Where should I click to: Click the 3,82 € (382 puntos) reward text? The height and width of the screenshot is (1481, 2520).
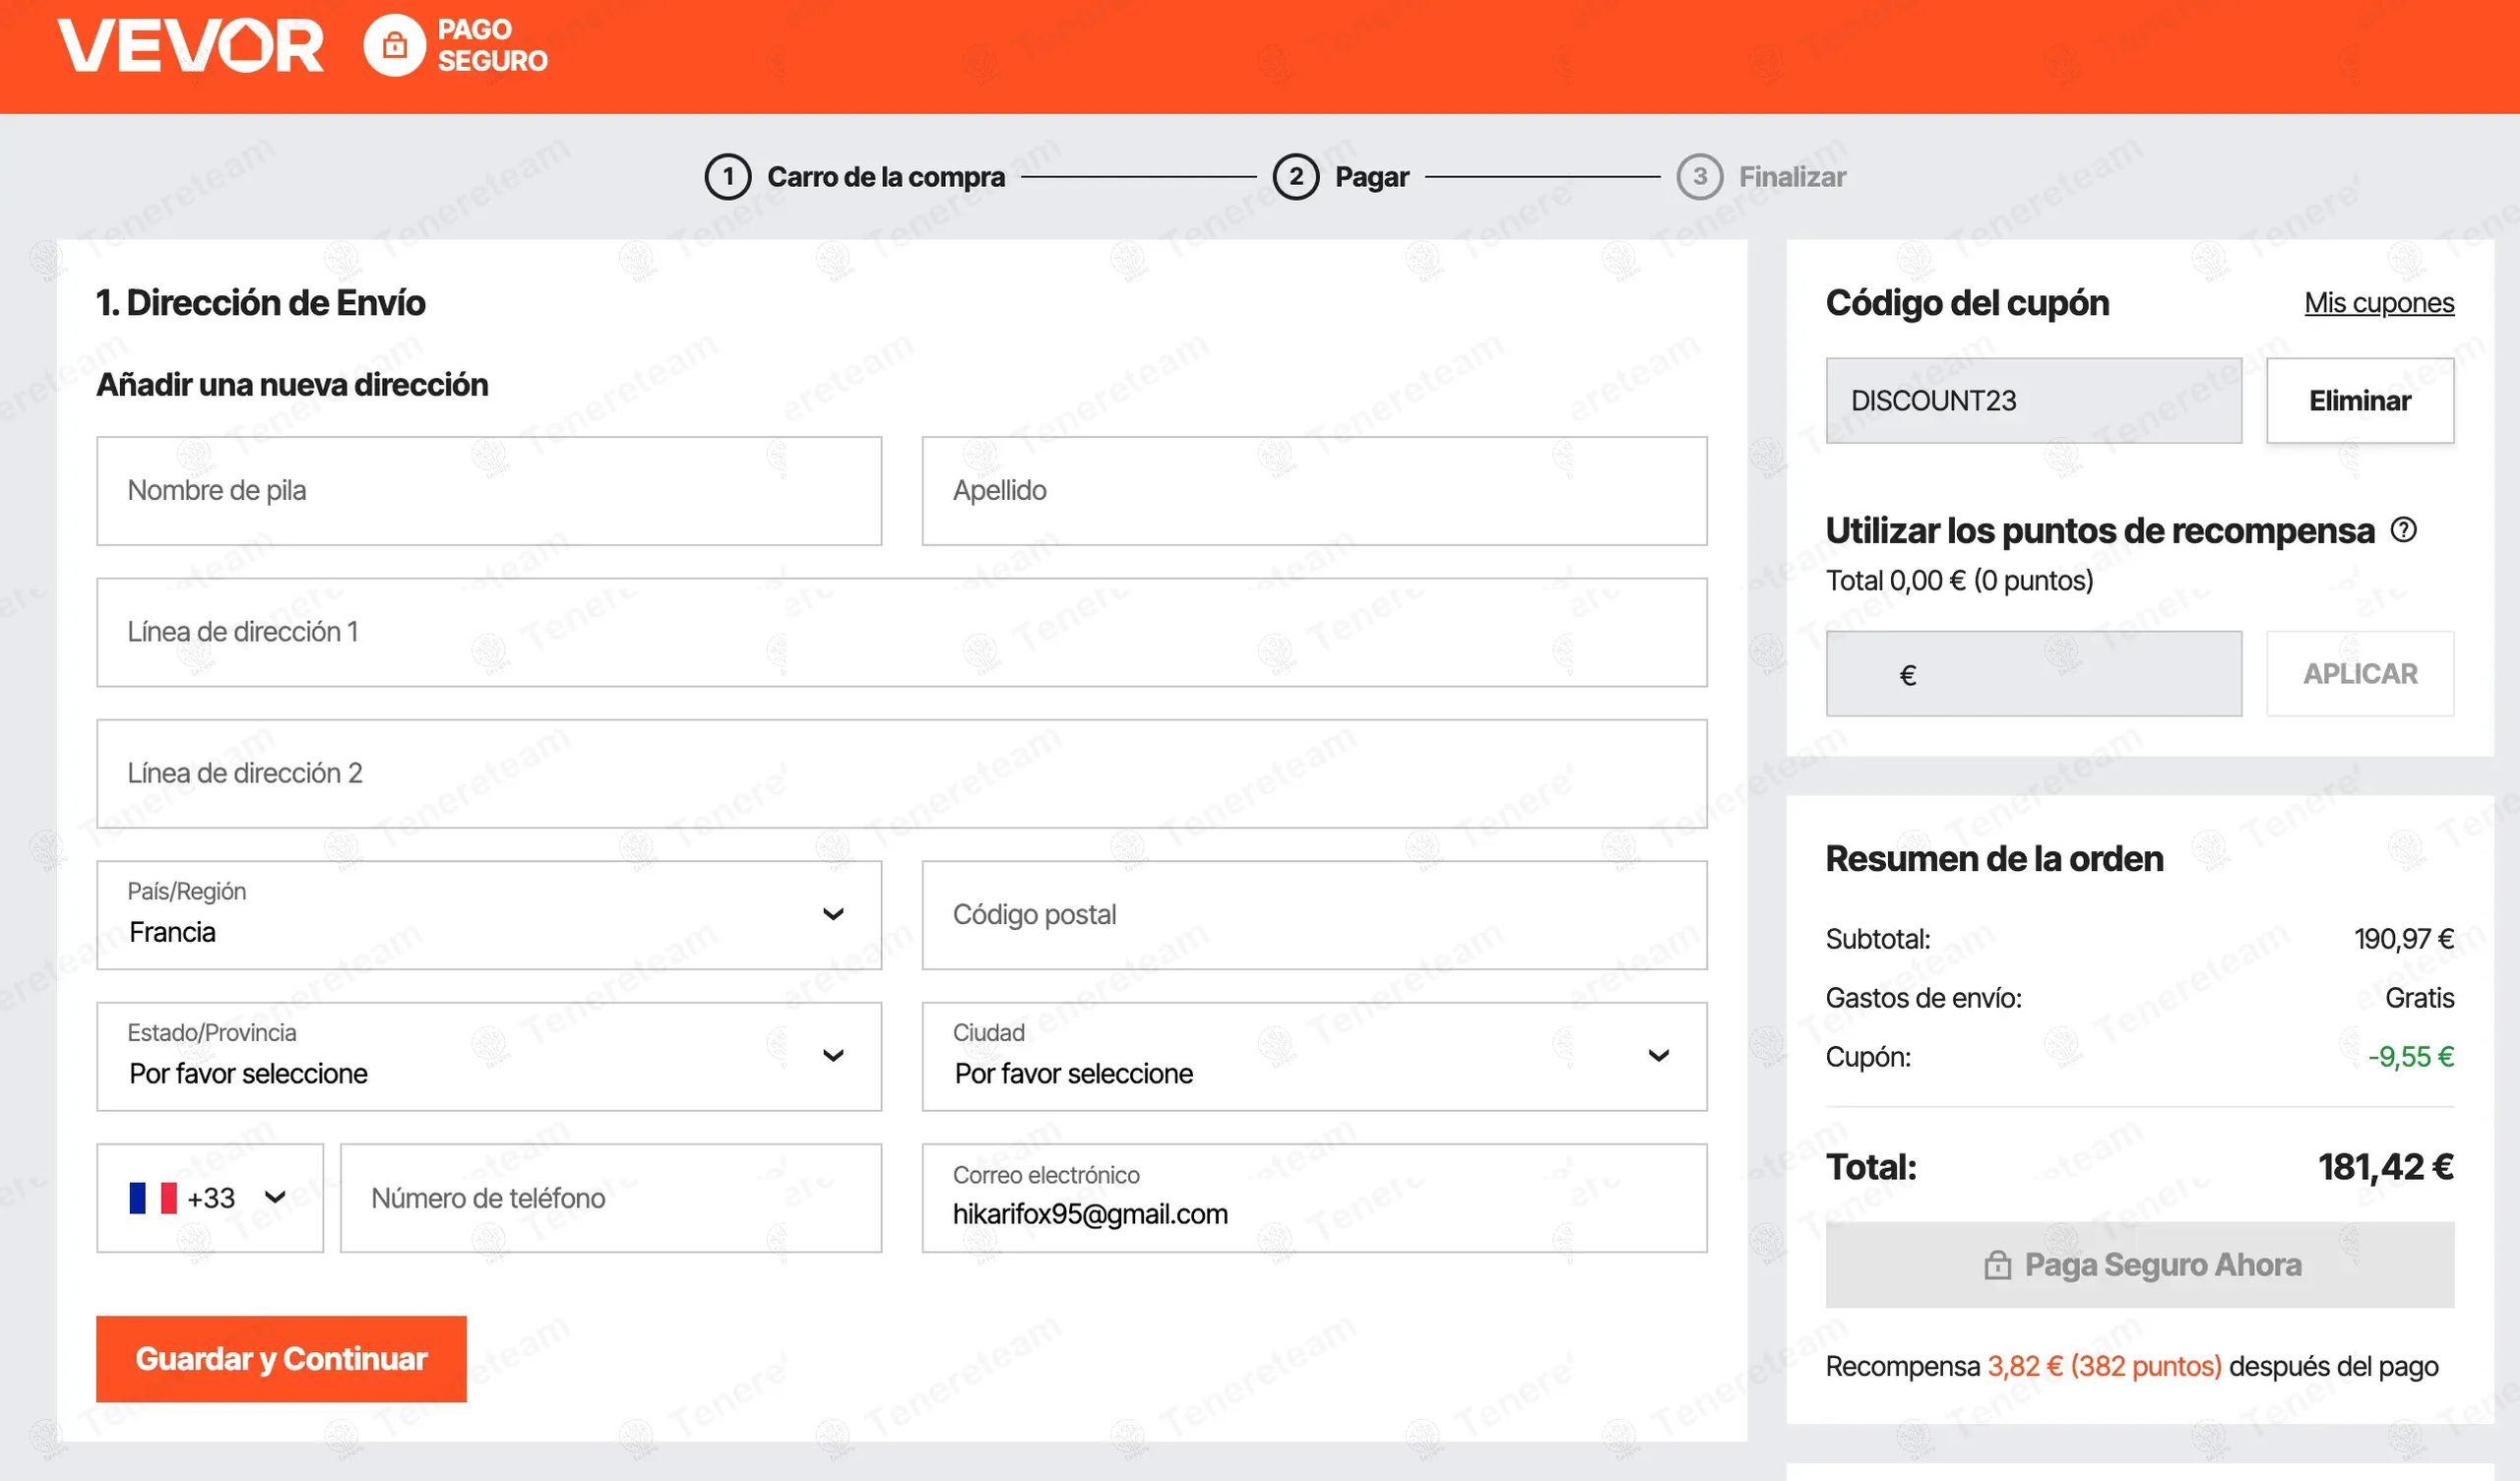pos(2104,1366)
